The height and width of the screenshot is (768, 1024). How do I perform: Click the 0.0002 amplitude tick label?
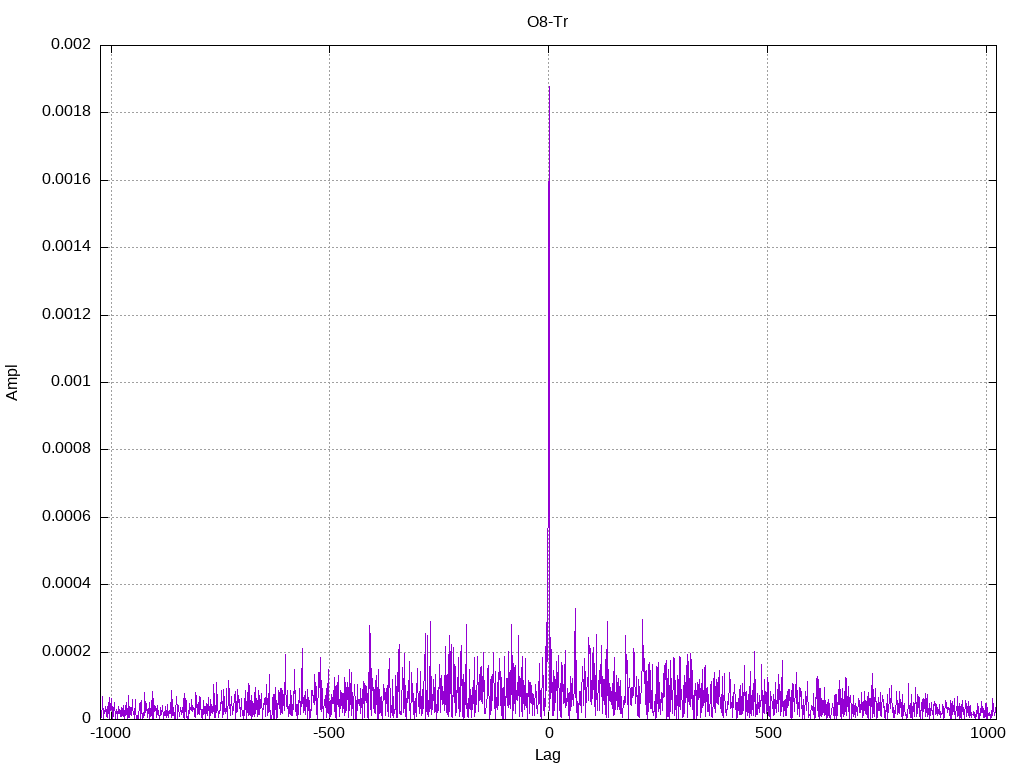coord(66,651)
